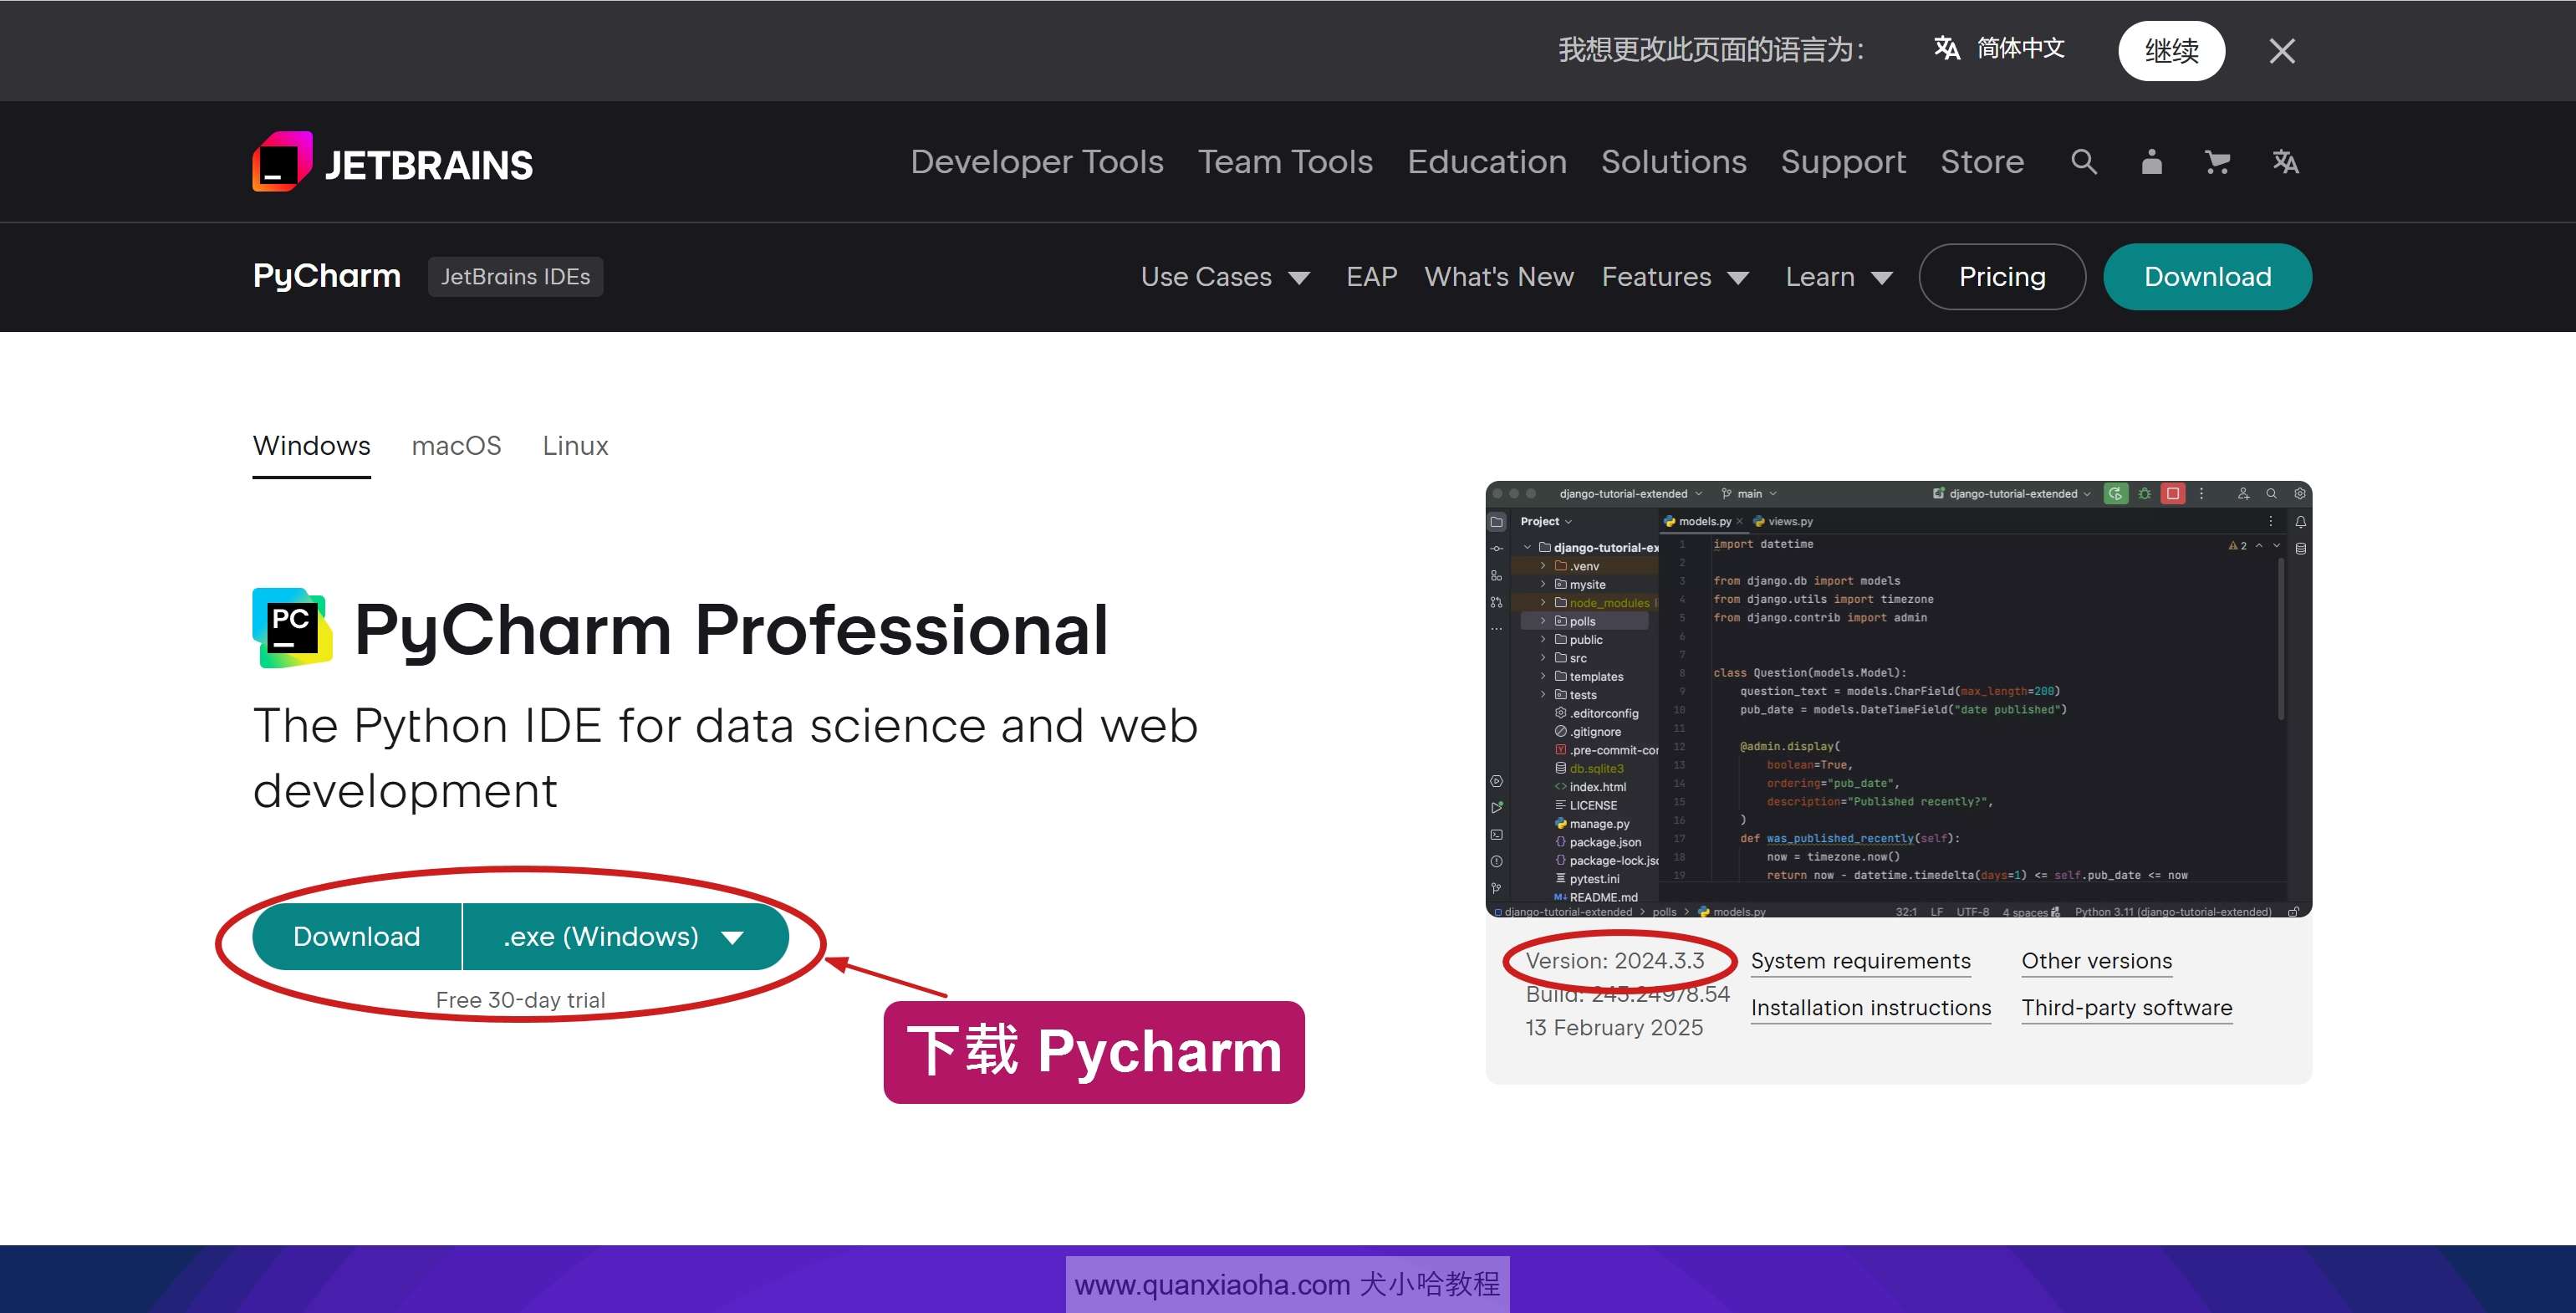Image resolution: width=2576 pixels, height=1313 pixels.
Task: Open the shopping cart icon
Action: pos(2218,161)
